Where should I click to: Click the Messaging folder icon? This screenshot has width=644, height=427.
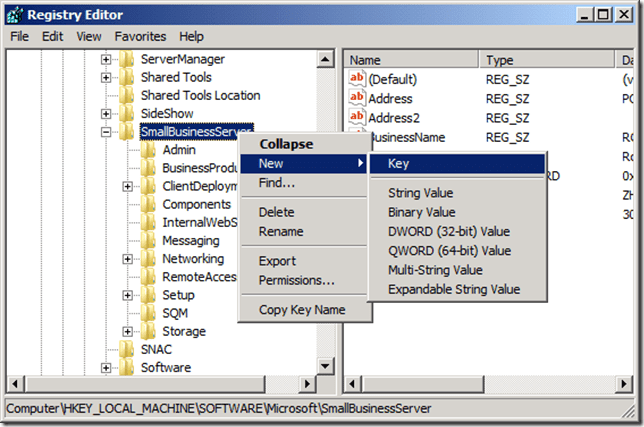click(x=148, y=241)
